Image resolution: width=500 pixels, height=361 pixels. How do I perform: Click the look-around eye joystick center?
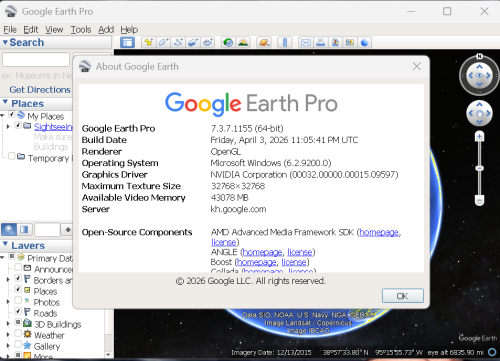pyautogui.click(x=479, y=75)
